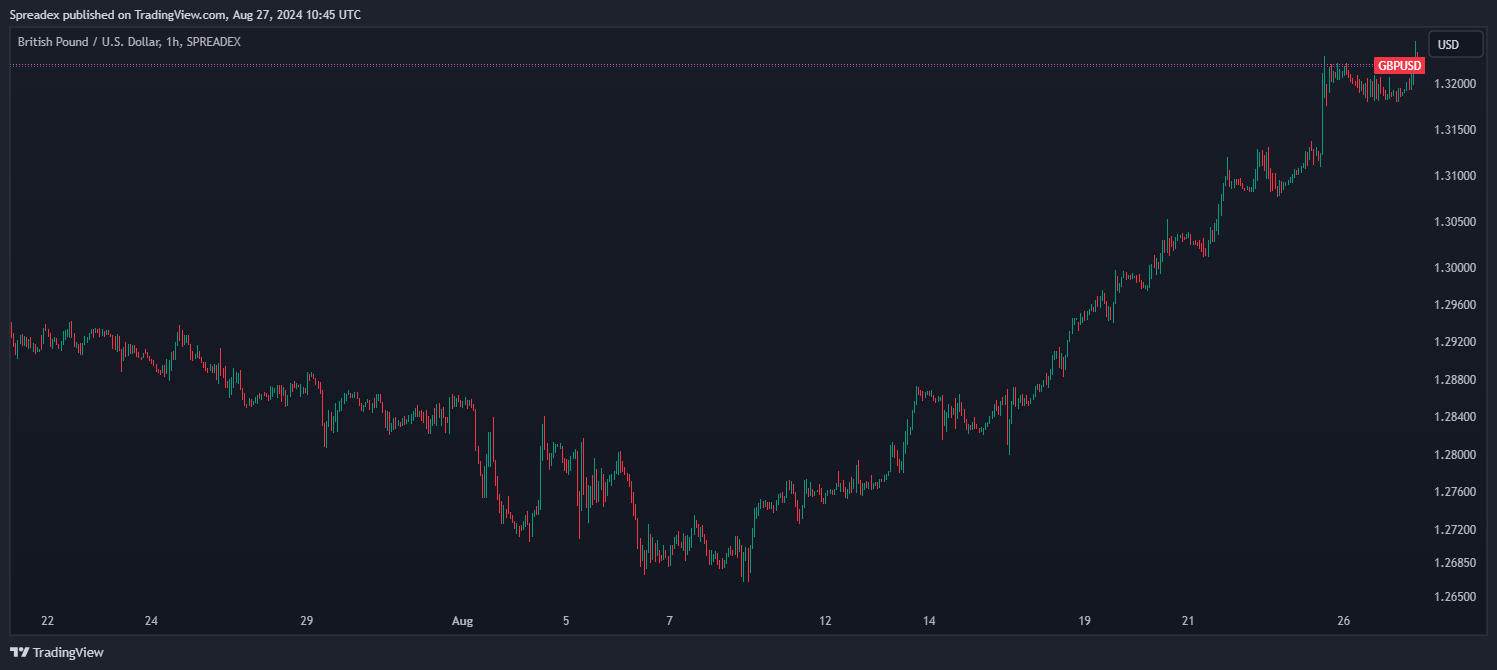Image resolution: width=1497 pixels, height=670 pixels.
Task: Click the 5 date label on time axis
Action: coord(566,621)
